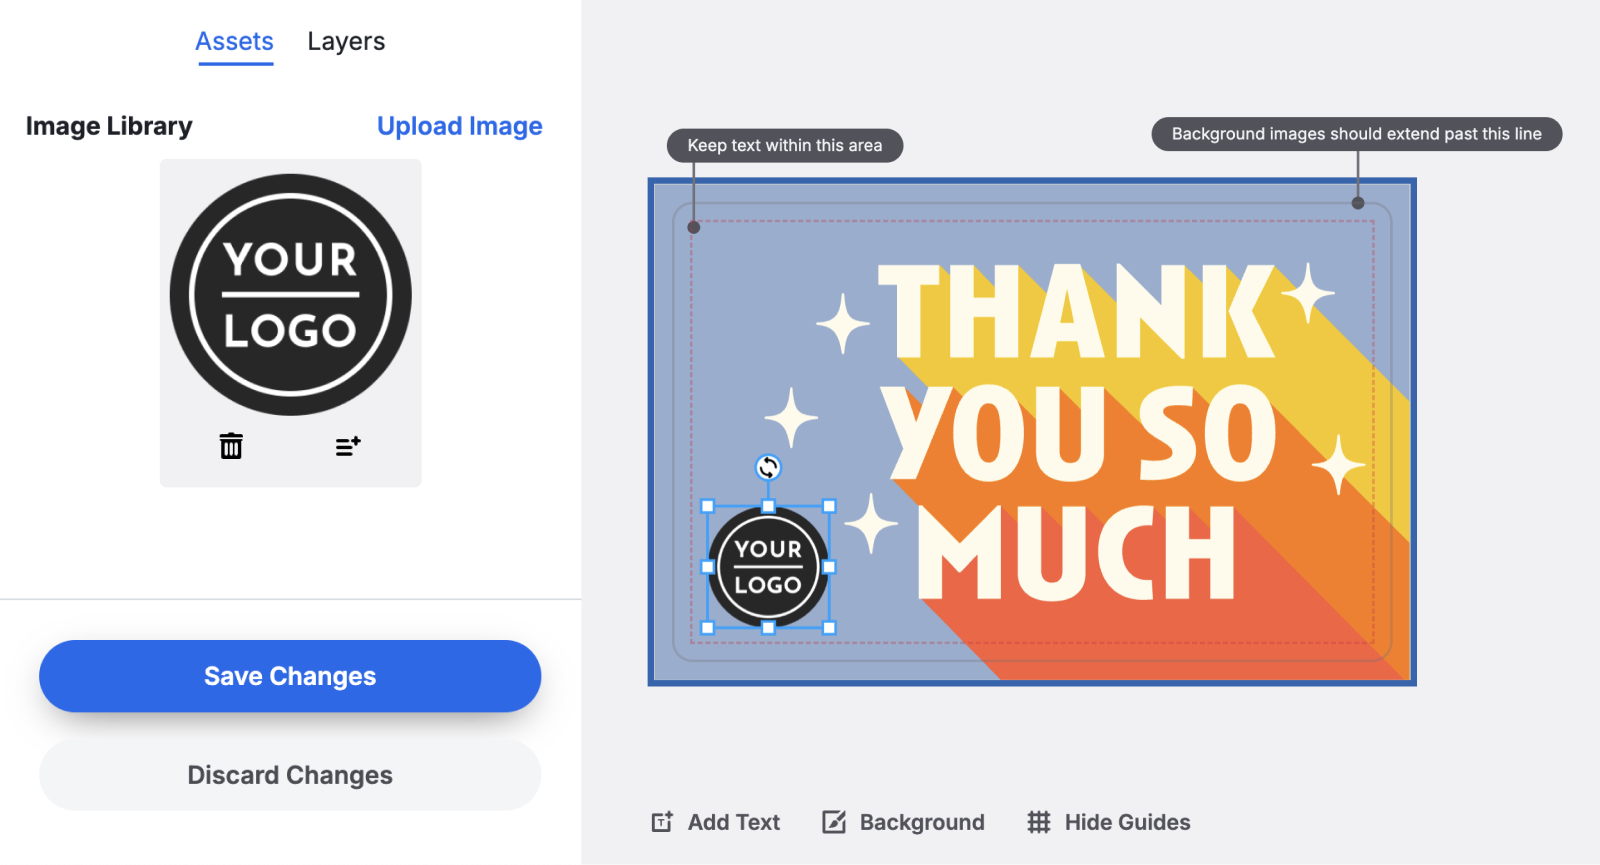1600x865 pixels.
Task: Toggle guide visibility via Hide Guides
Action: [x=1108, y=821]
